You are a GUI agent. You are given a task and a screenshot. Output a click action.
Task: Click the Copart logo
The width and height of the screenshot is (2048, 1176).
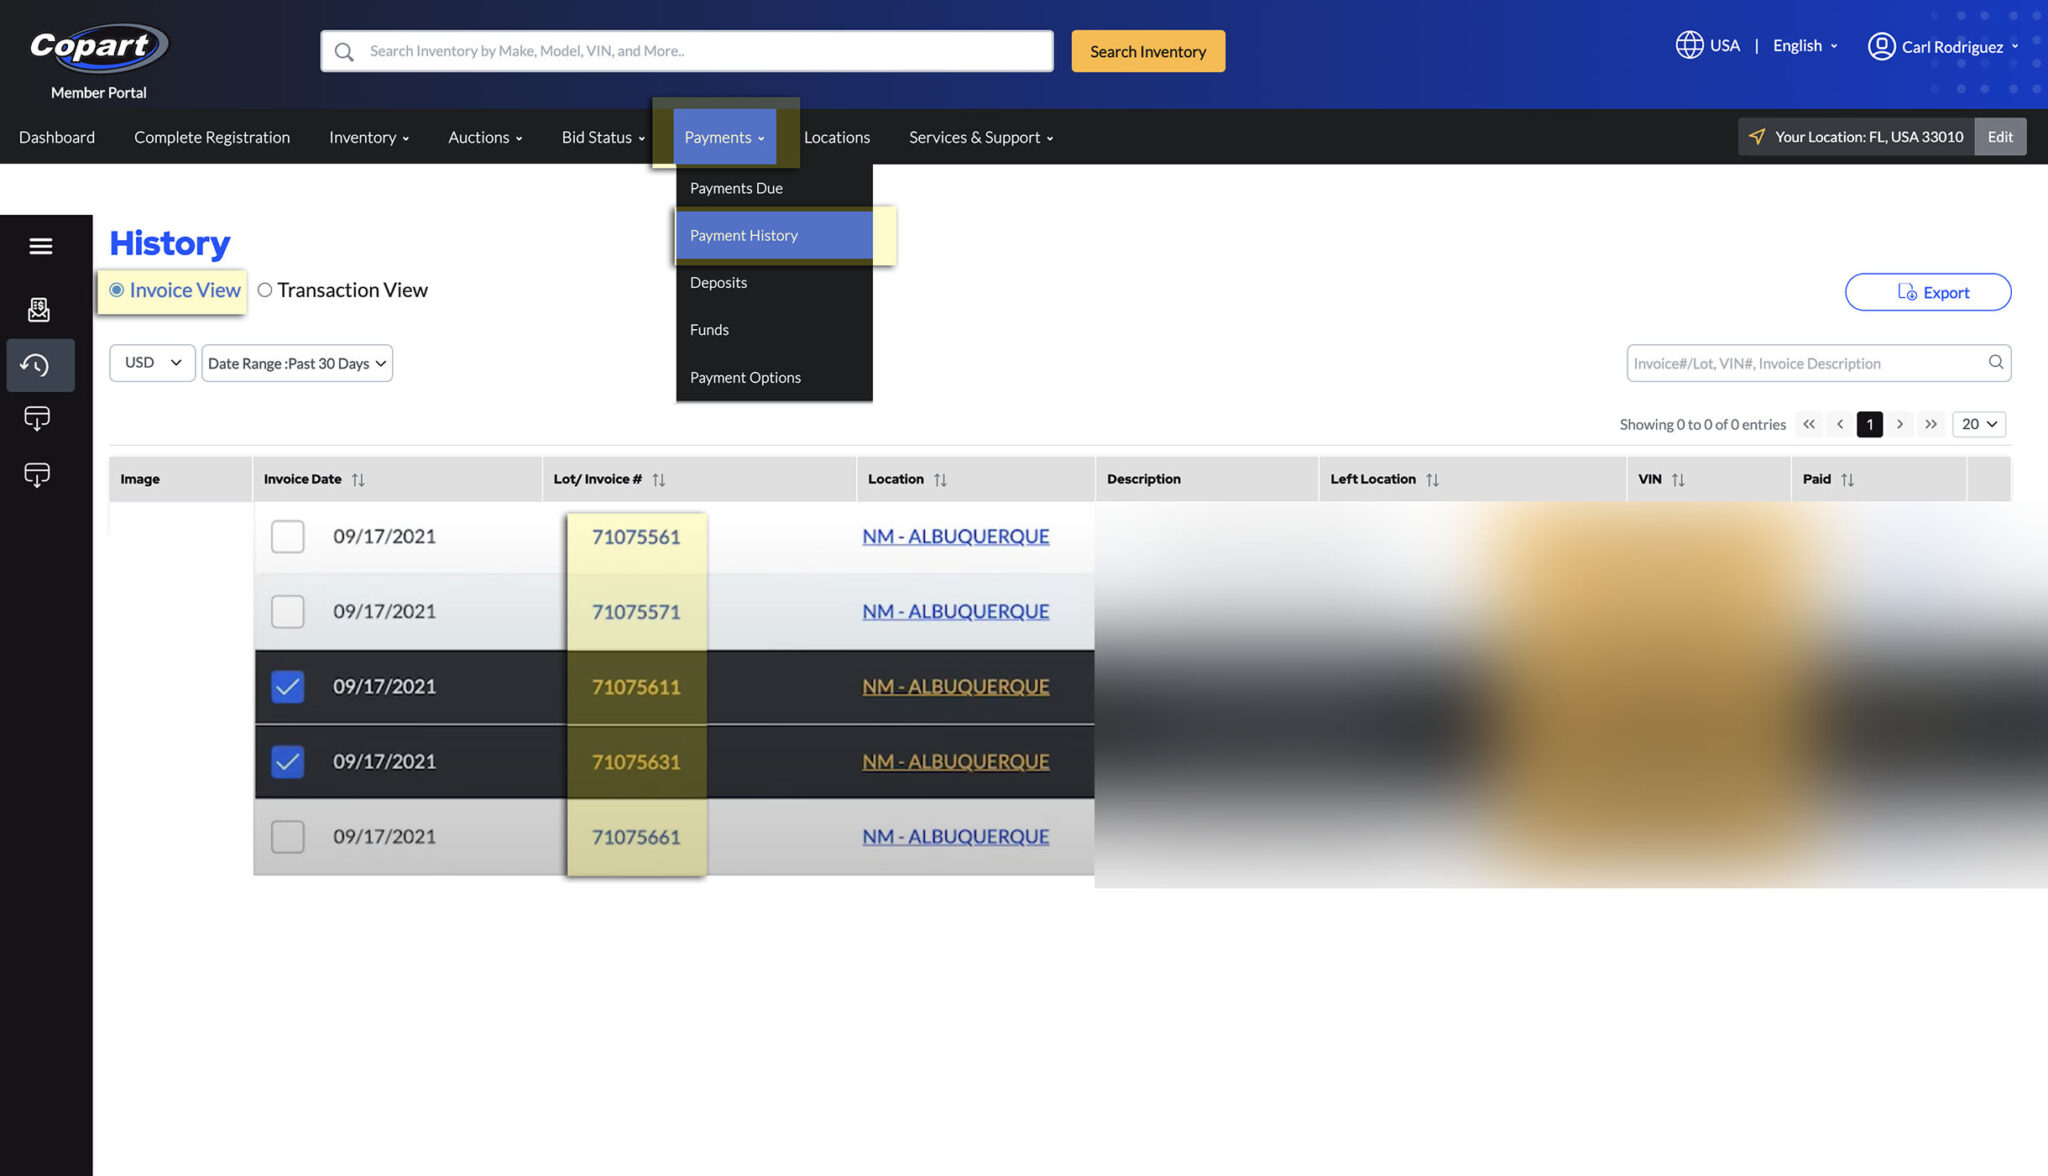pyautogui.click(x=98, y=47)
